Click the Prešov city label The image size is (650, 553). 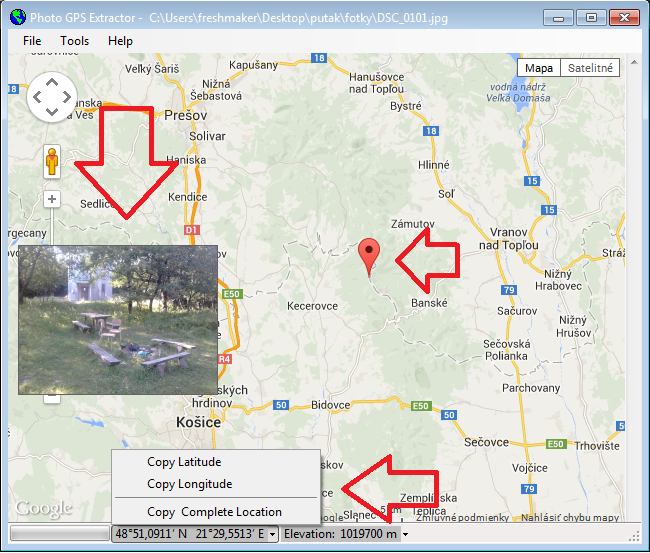185,115
